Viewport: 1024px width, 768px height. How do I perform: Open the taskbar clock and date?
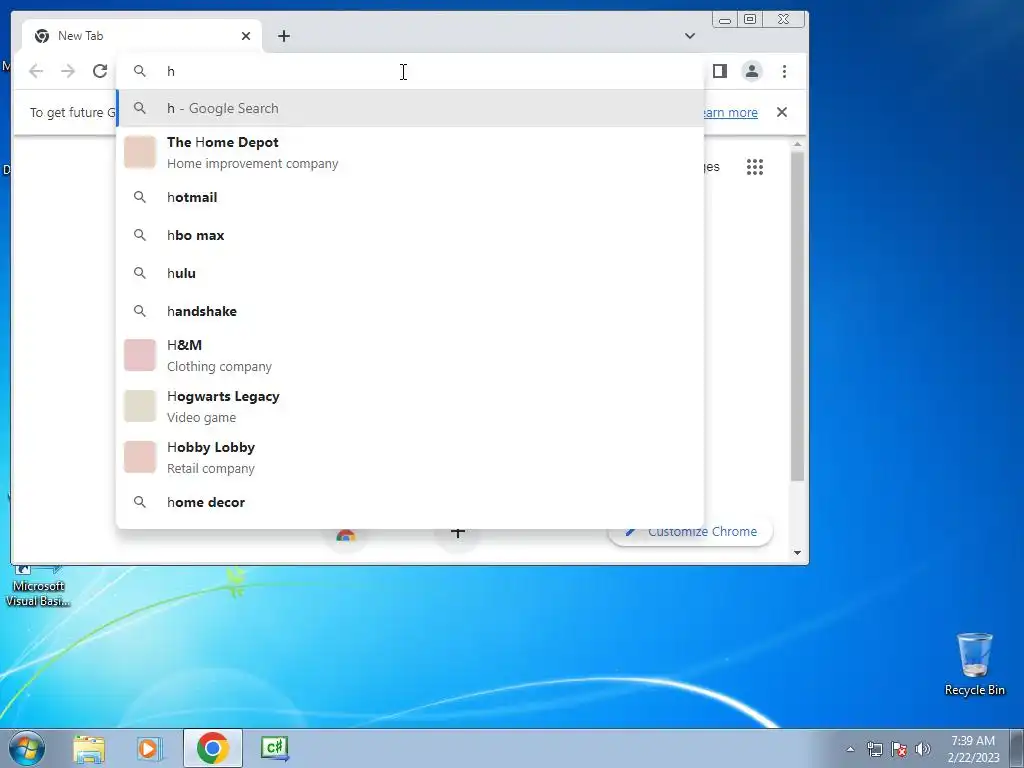coord(973,749)
